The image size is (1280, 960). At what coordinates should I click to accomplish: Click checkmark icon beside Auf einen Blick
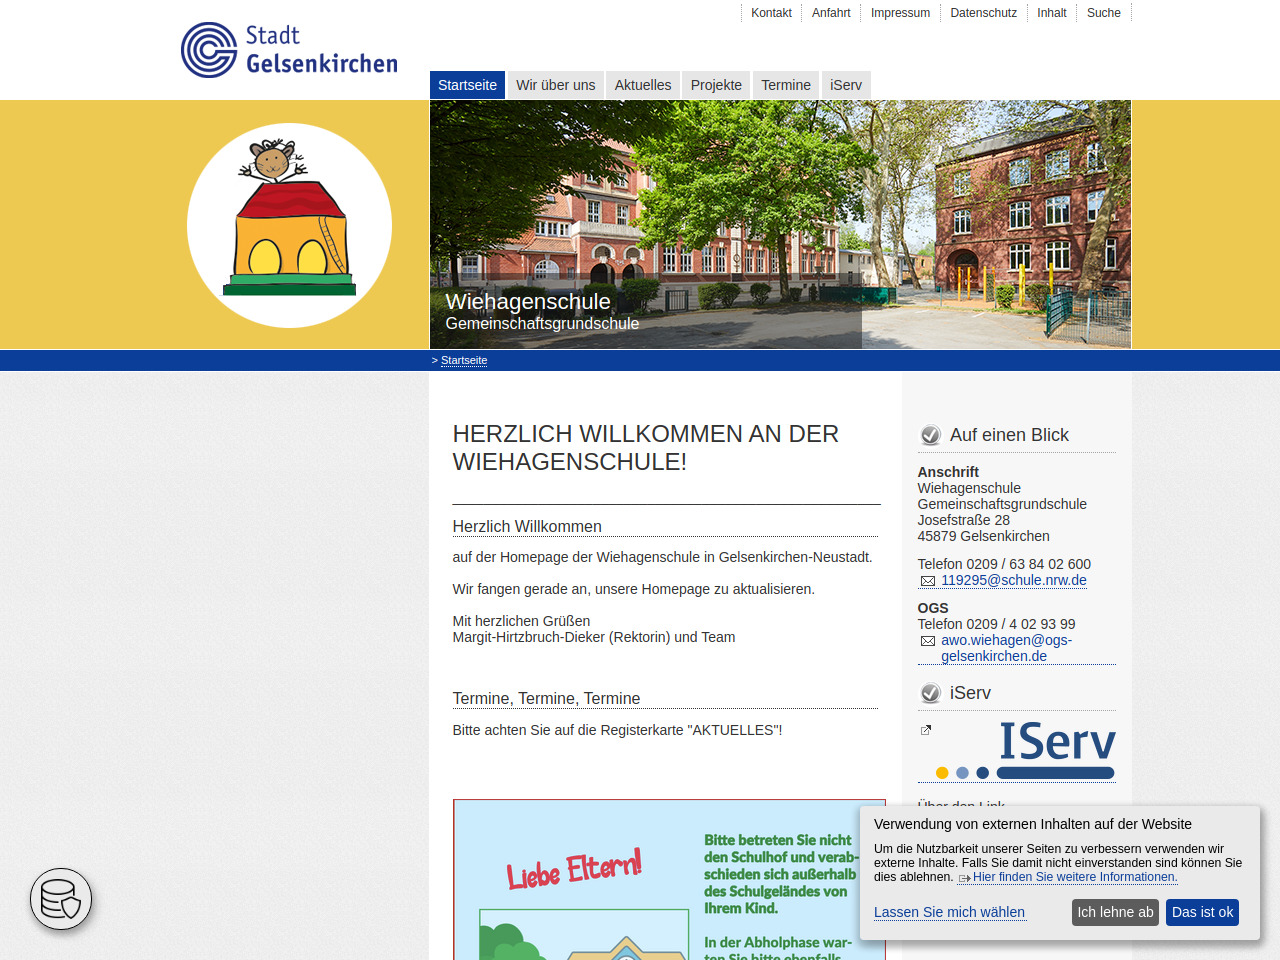(930, 435)
